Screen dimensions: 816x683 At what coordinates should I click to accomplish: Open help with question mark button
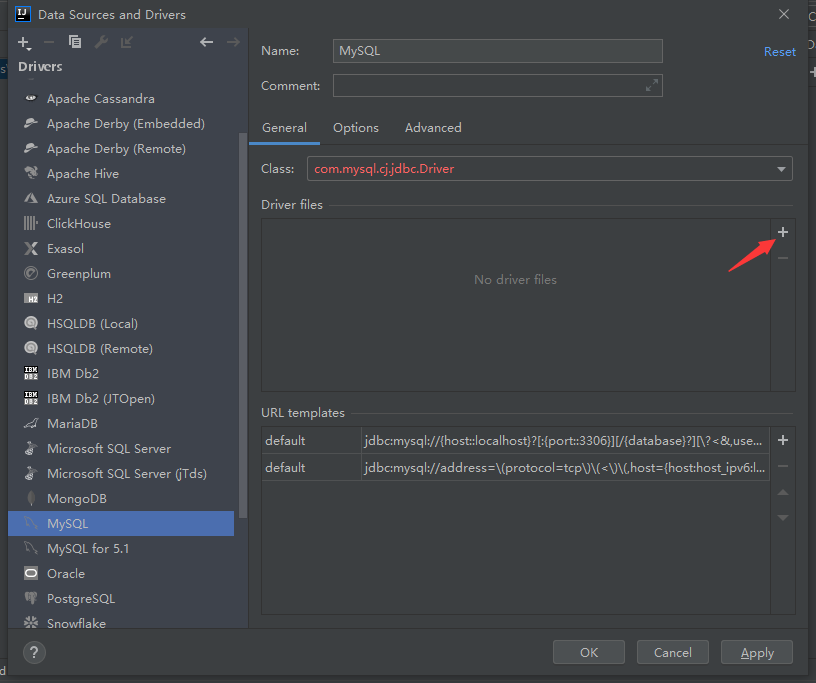pos(34,652)
